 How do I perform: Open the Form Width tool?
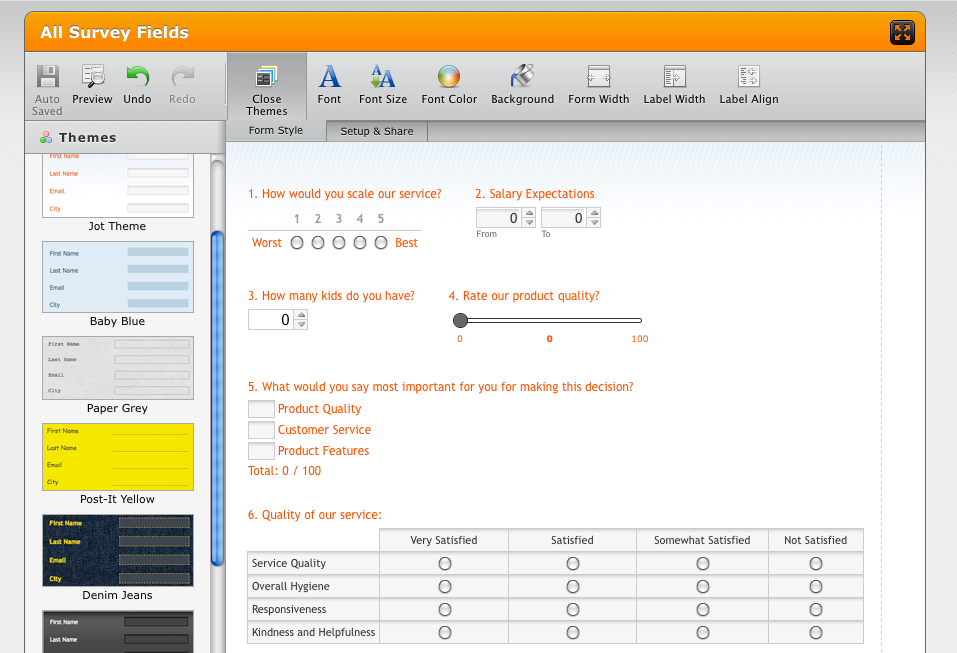pos(598,84)
